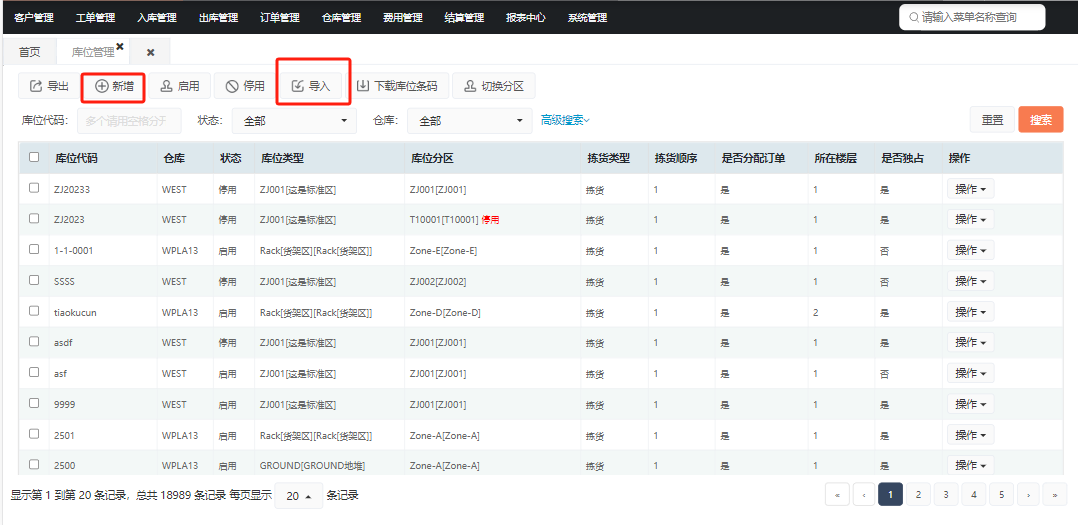Open 操作 dropdown for row asf
This screenshot has height=525, width=1078.
[x=971, y=373]
